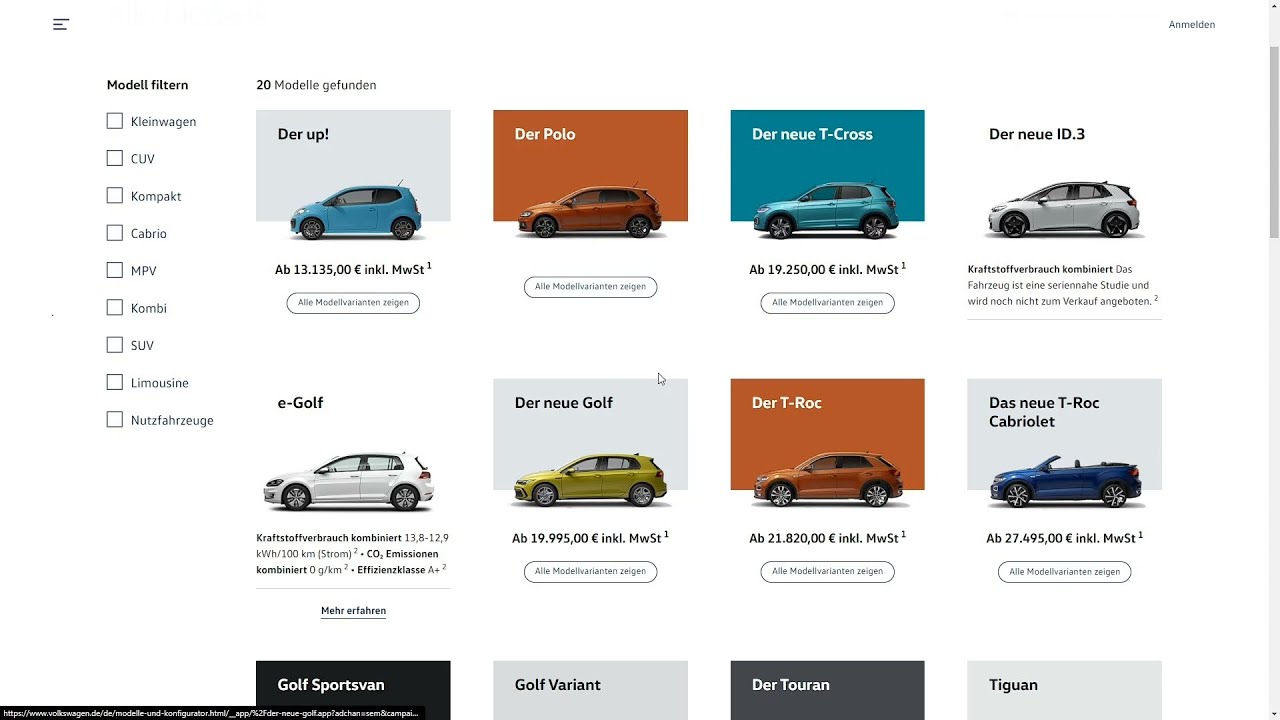The width and height of the screenshot is (1280, 720).
Task: Click the Der neue ID.3 title
Action: pos(1036,134)
